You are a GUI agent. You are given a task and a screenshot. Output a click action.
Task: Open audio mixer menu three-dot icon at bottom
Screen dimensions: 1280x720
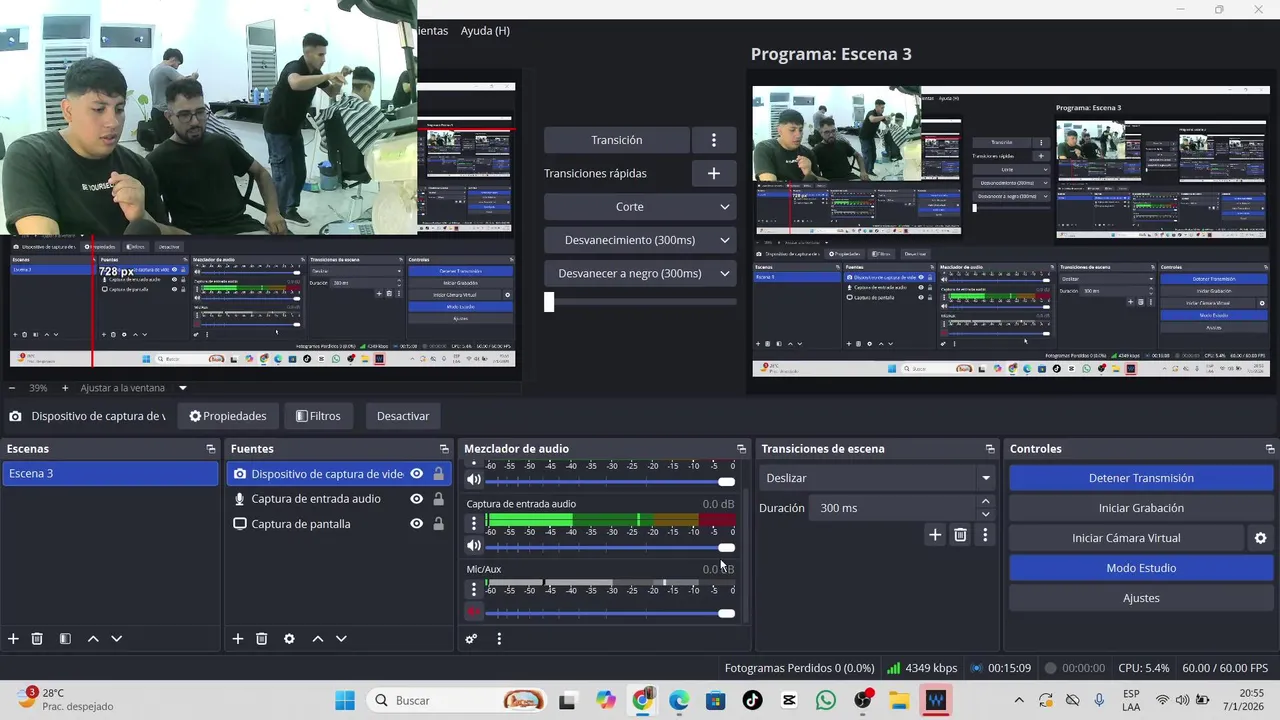click(x=499, y=639)
